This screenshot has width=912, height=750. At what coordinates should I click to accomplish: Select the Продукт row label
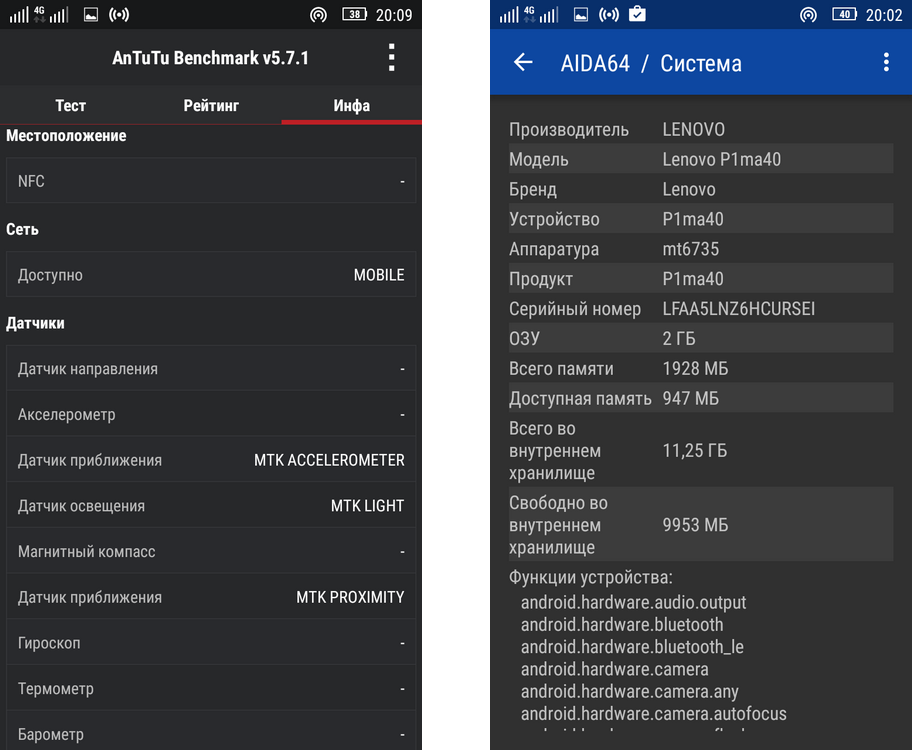[x=541, y=279]
